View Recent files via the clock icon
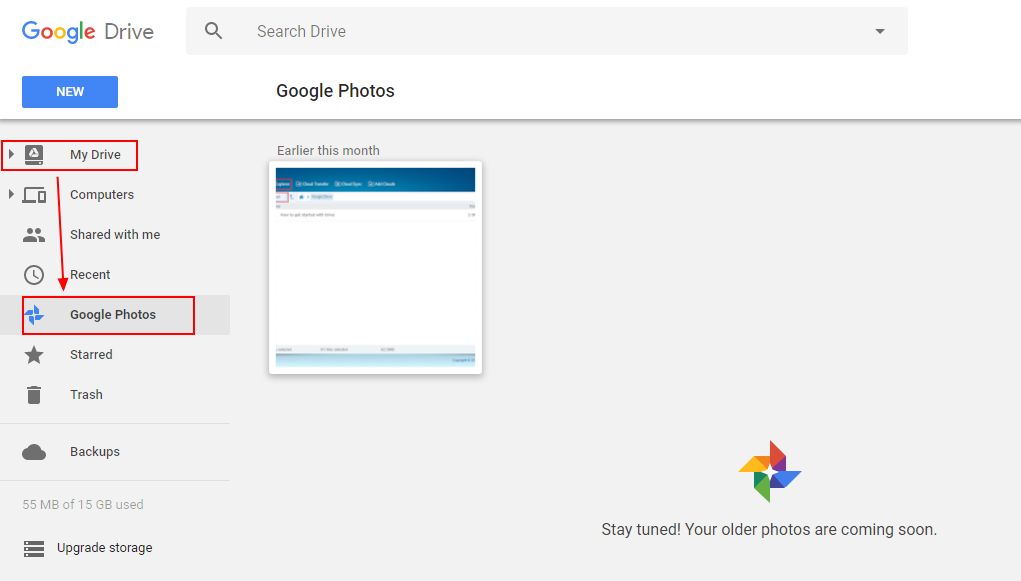Viewport: 1021px width, 581px height. coord(34,274)
